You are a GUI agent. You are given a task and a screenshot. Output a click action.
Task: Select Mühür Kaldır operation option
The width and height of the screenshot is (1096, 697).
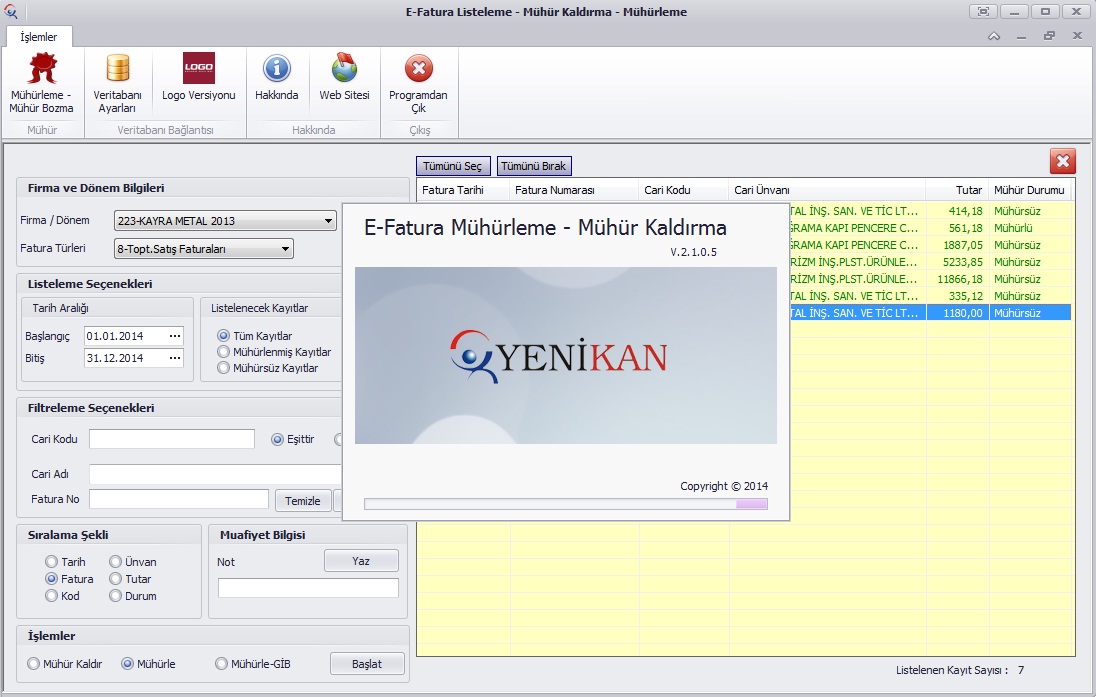point(34,664)
